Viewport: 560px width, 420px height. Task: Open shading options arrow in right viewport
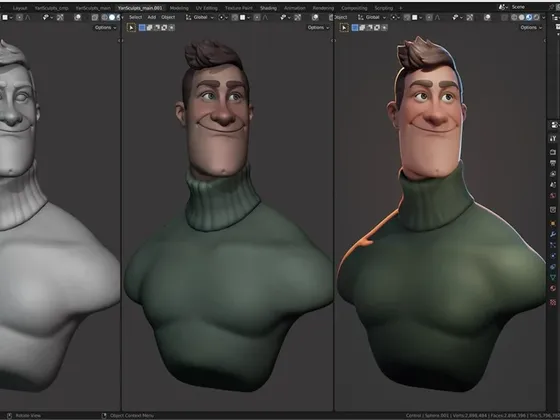[x=544, y=17]
